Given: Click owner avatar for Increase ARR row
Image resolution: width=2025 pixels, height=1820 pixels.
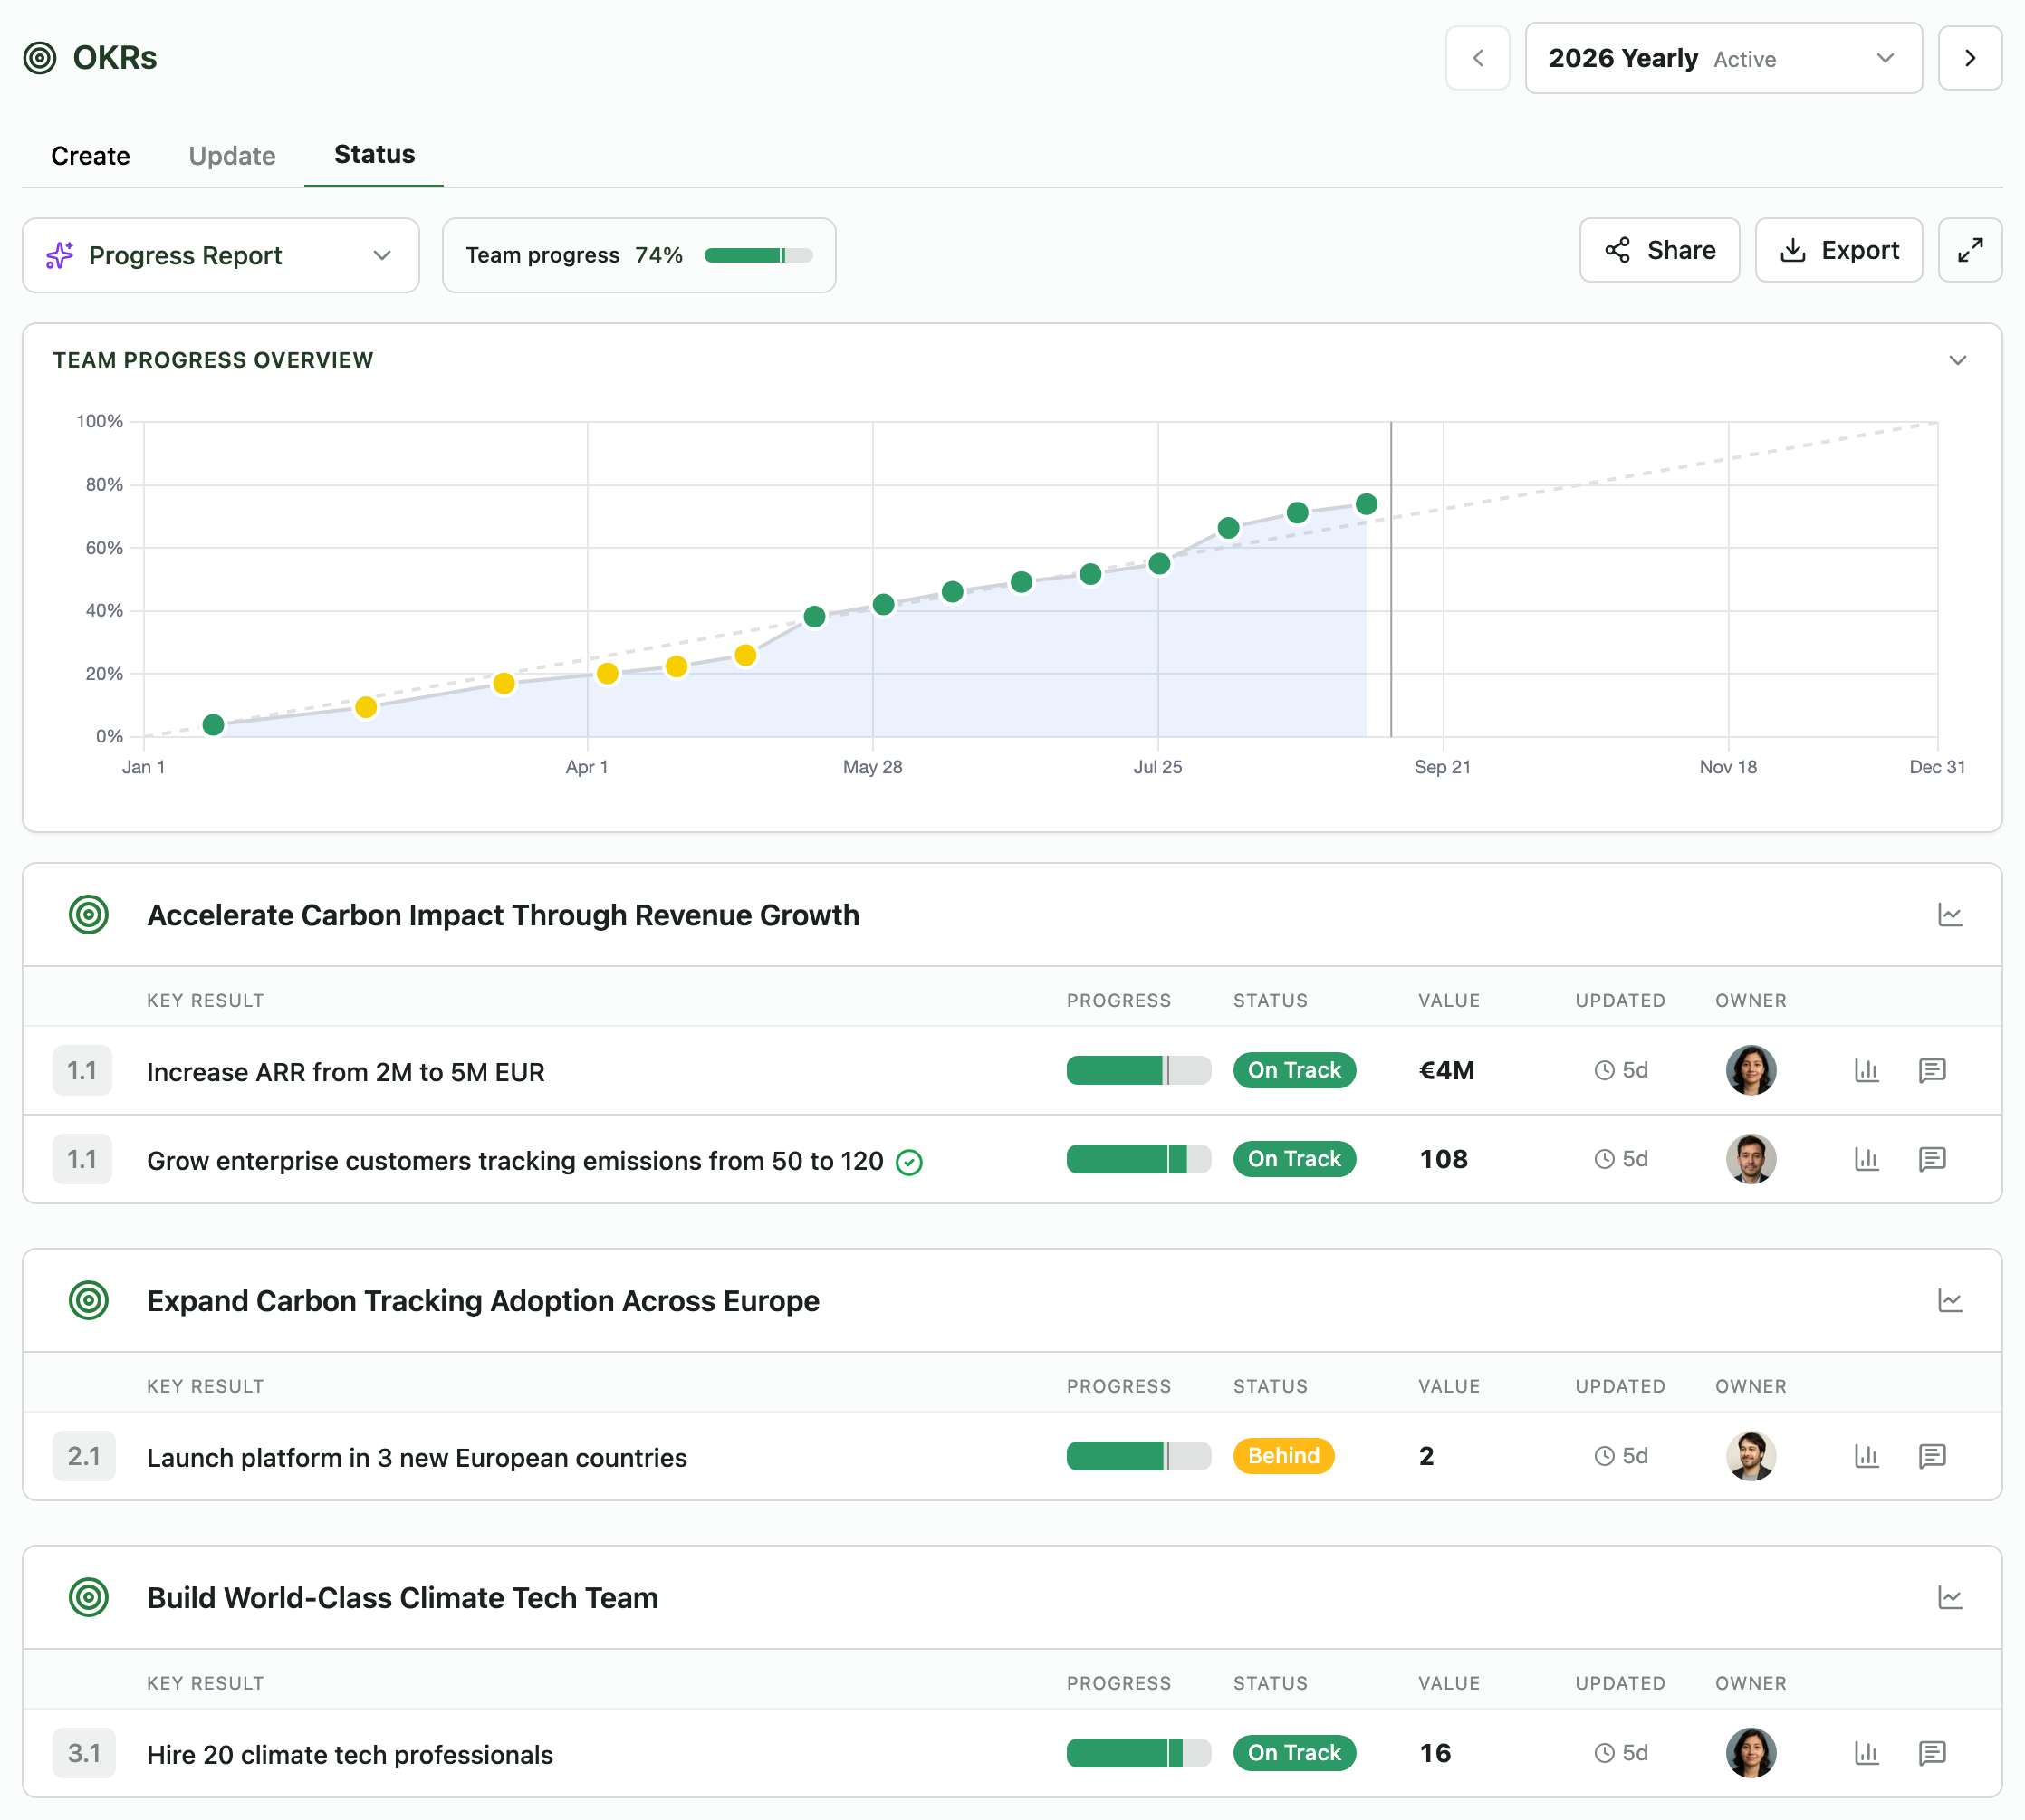Looking at the screenshot, I should tap(1750, 1070).
